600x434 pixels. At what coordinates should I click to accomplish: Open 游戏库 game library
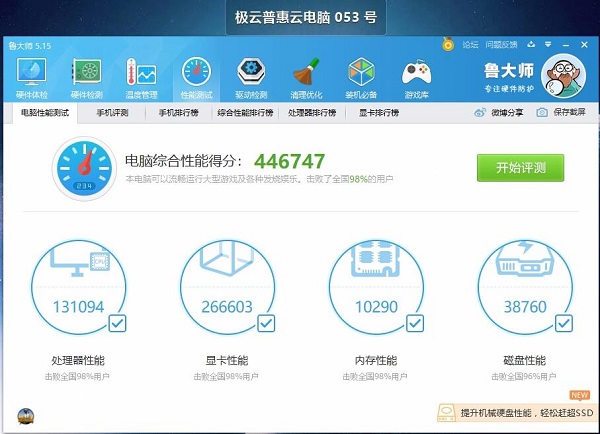coord(416,78)
